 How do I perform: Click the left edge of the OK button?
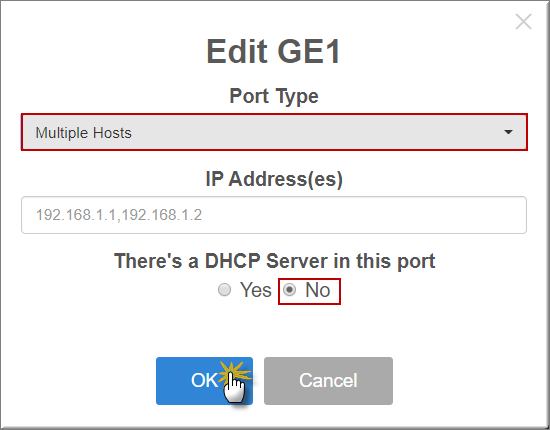(162, 381)
